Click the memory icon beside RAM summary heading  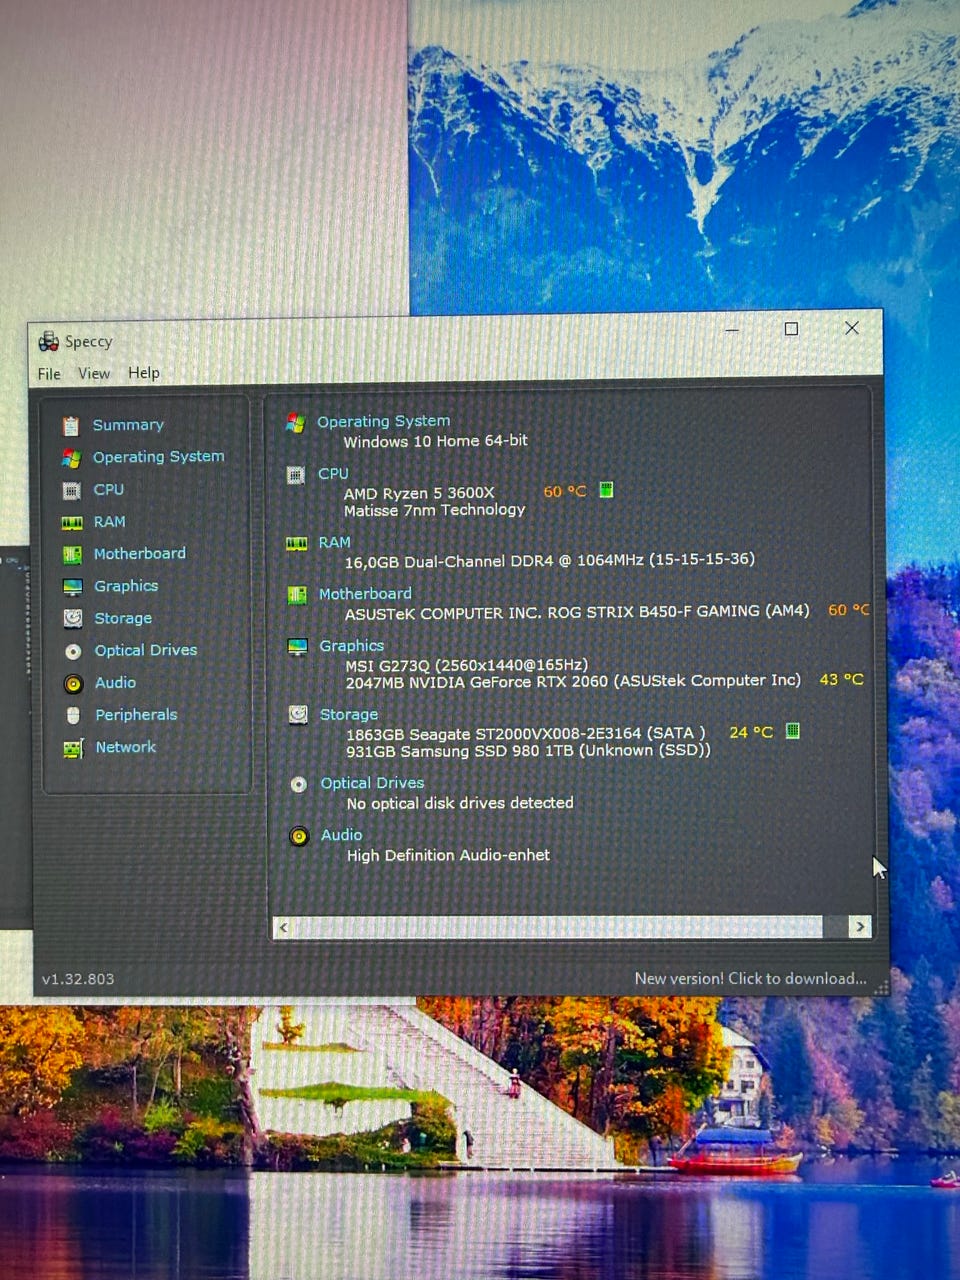[297, 544]
